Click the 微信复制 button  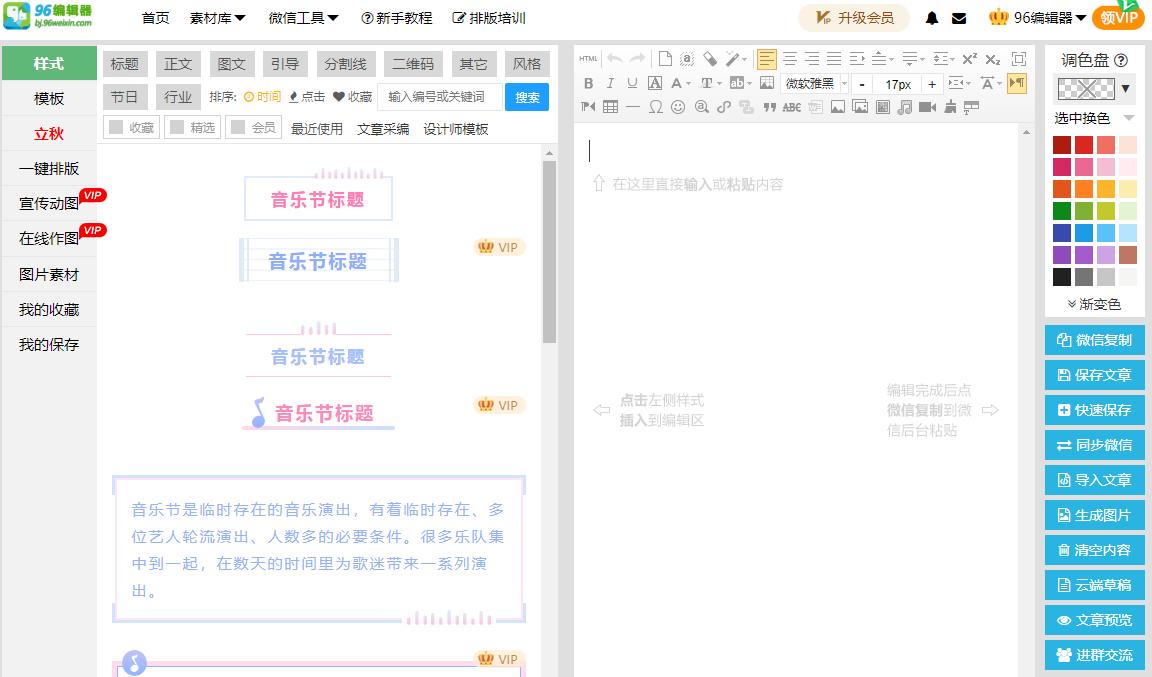pos(1094,340)
